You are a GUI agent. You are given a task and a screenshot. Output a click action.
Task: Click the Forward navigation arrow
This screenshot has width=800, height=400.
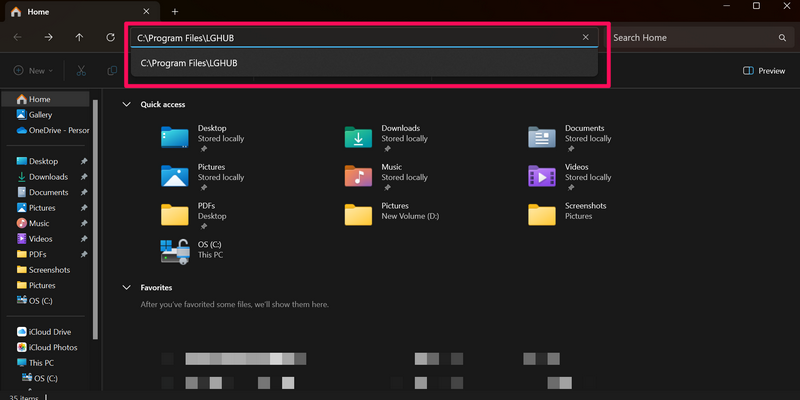tap(48, 37)
